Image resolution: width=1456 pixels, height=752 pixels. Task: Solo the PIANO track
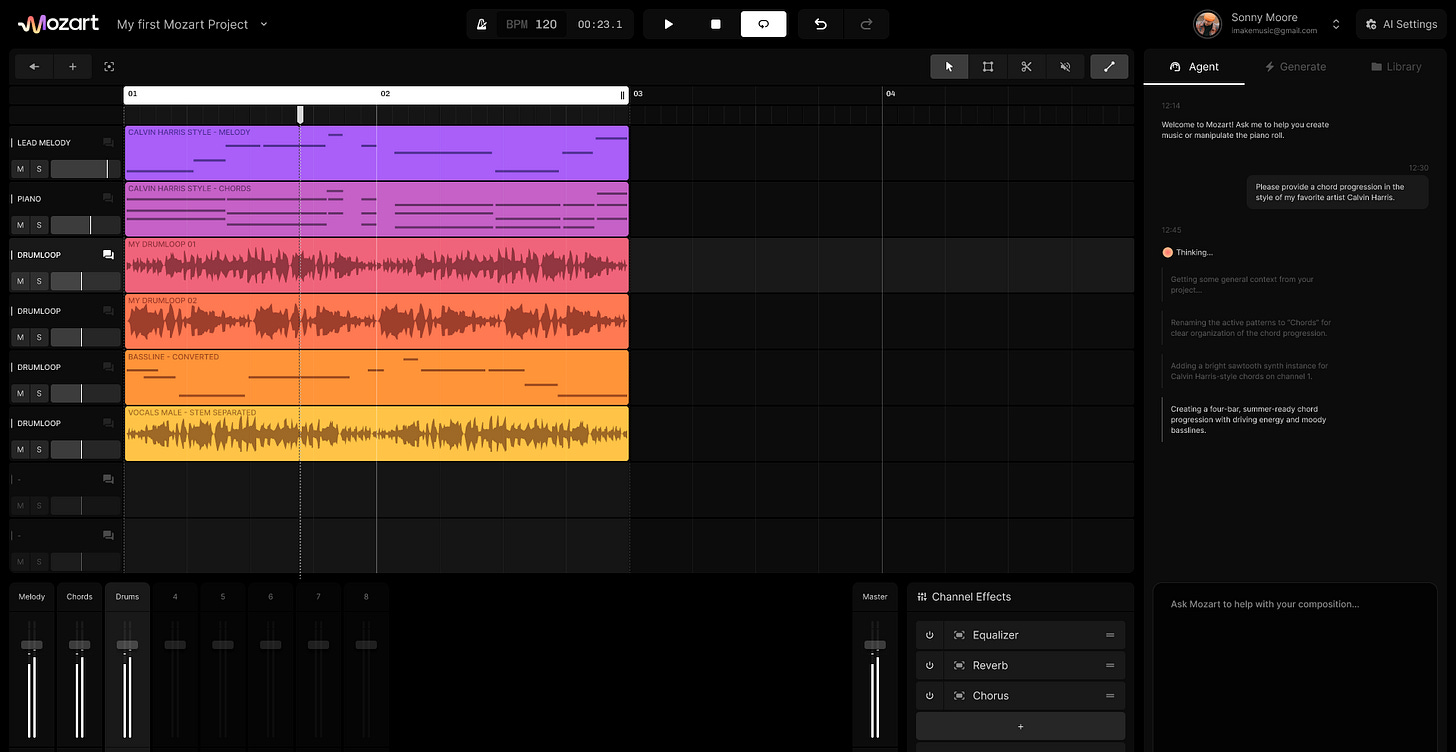click(40, 224)
